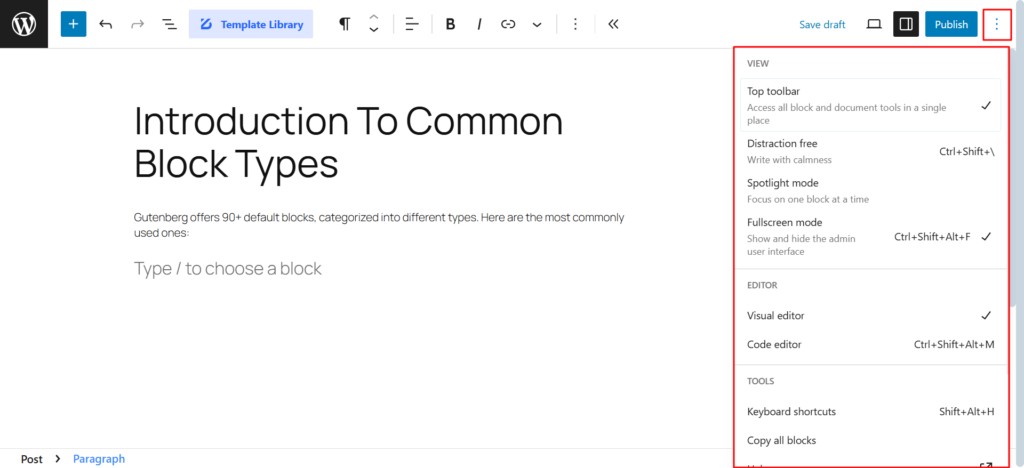Enable Spotlight mode
This screenshot has height=468, width=1024.
click(871, 191)
